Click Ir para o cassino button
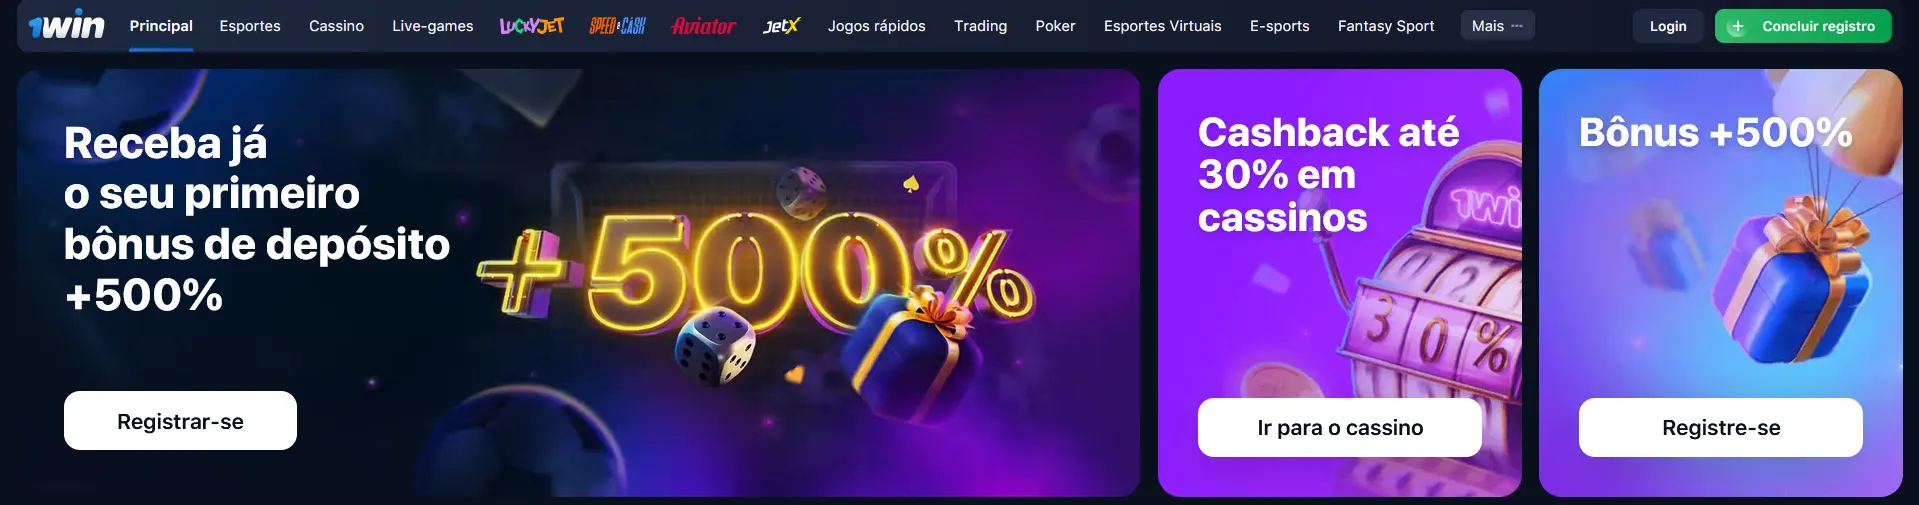This screenshot has height=505, width=1919. click(1340, 428)
